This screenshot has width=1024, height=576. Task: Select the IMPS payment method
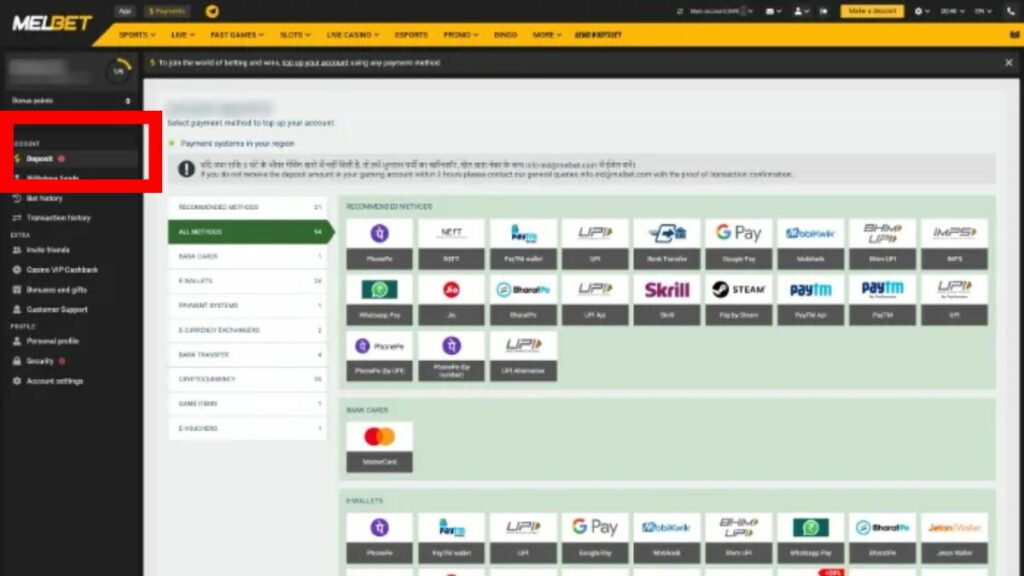954,244
